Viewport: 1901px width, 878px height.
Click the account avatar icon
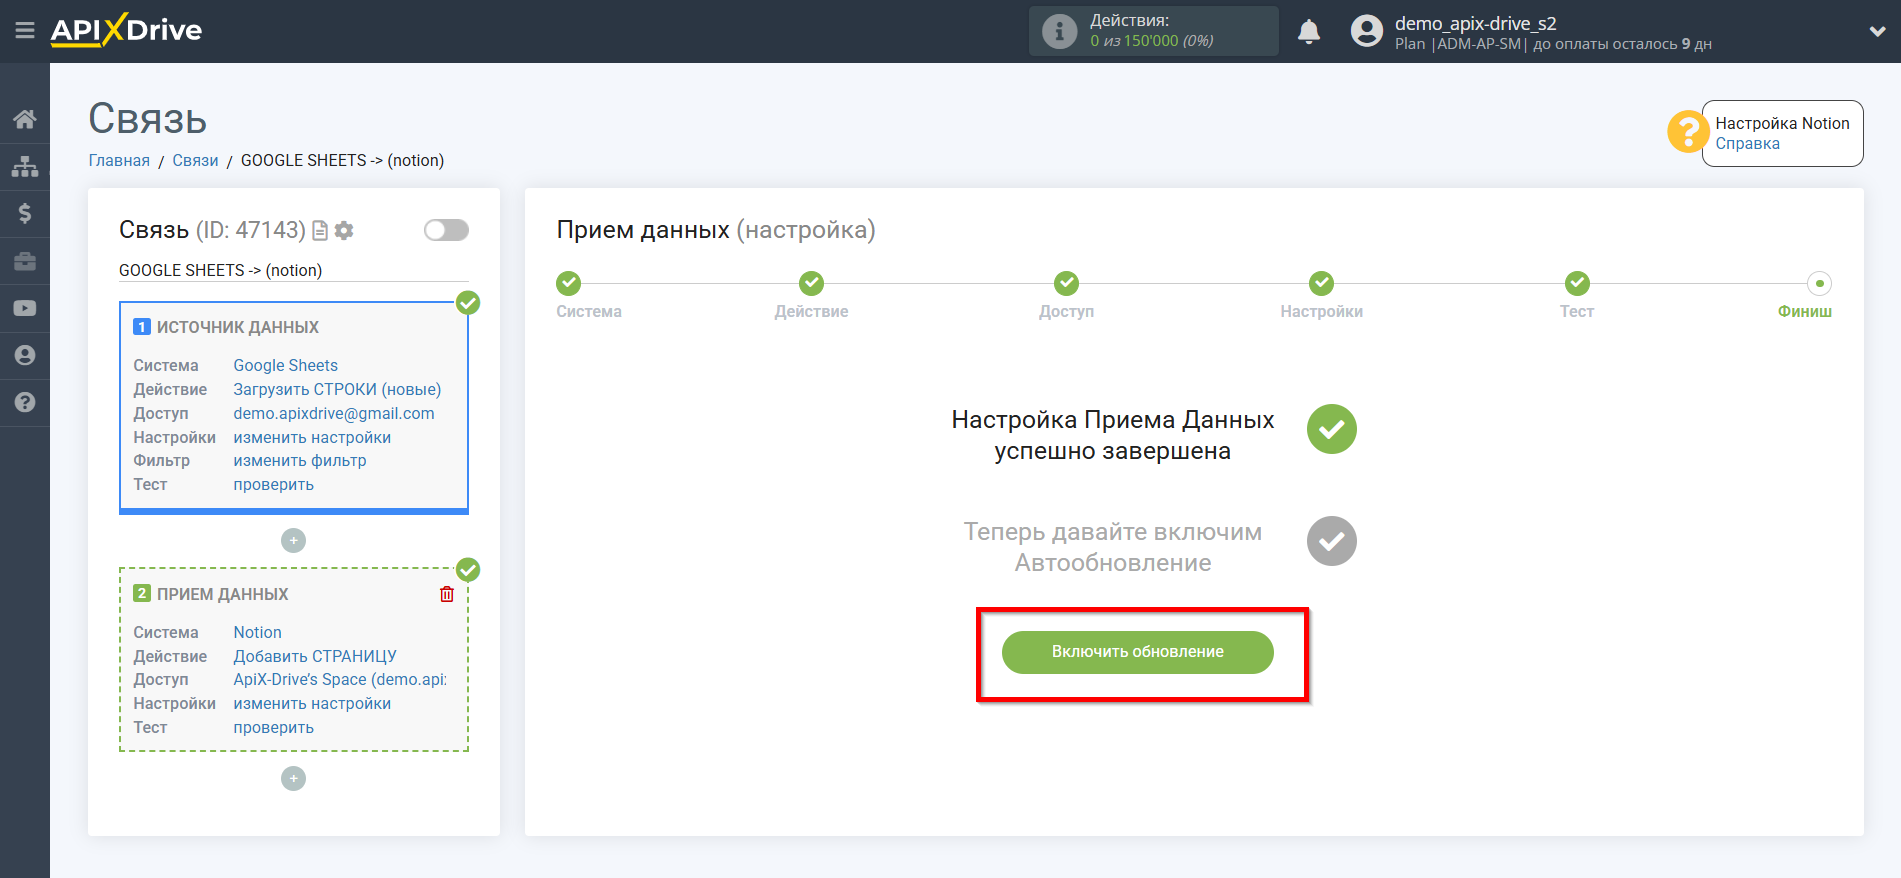click(x=1366, y=31)
